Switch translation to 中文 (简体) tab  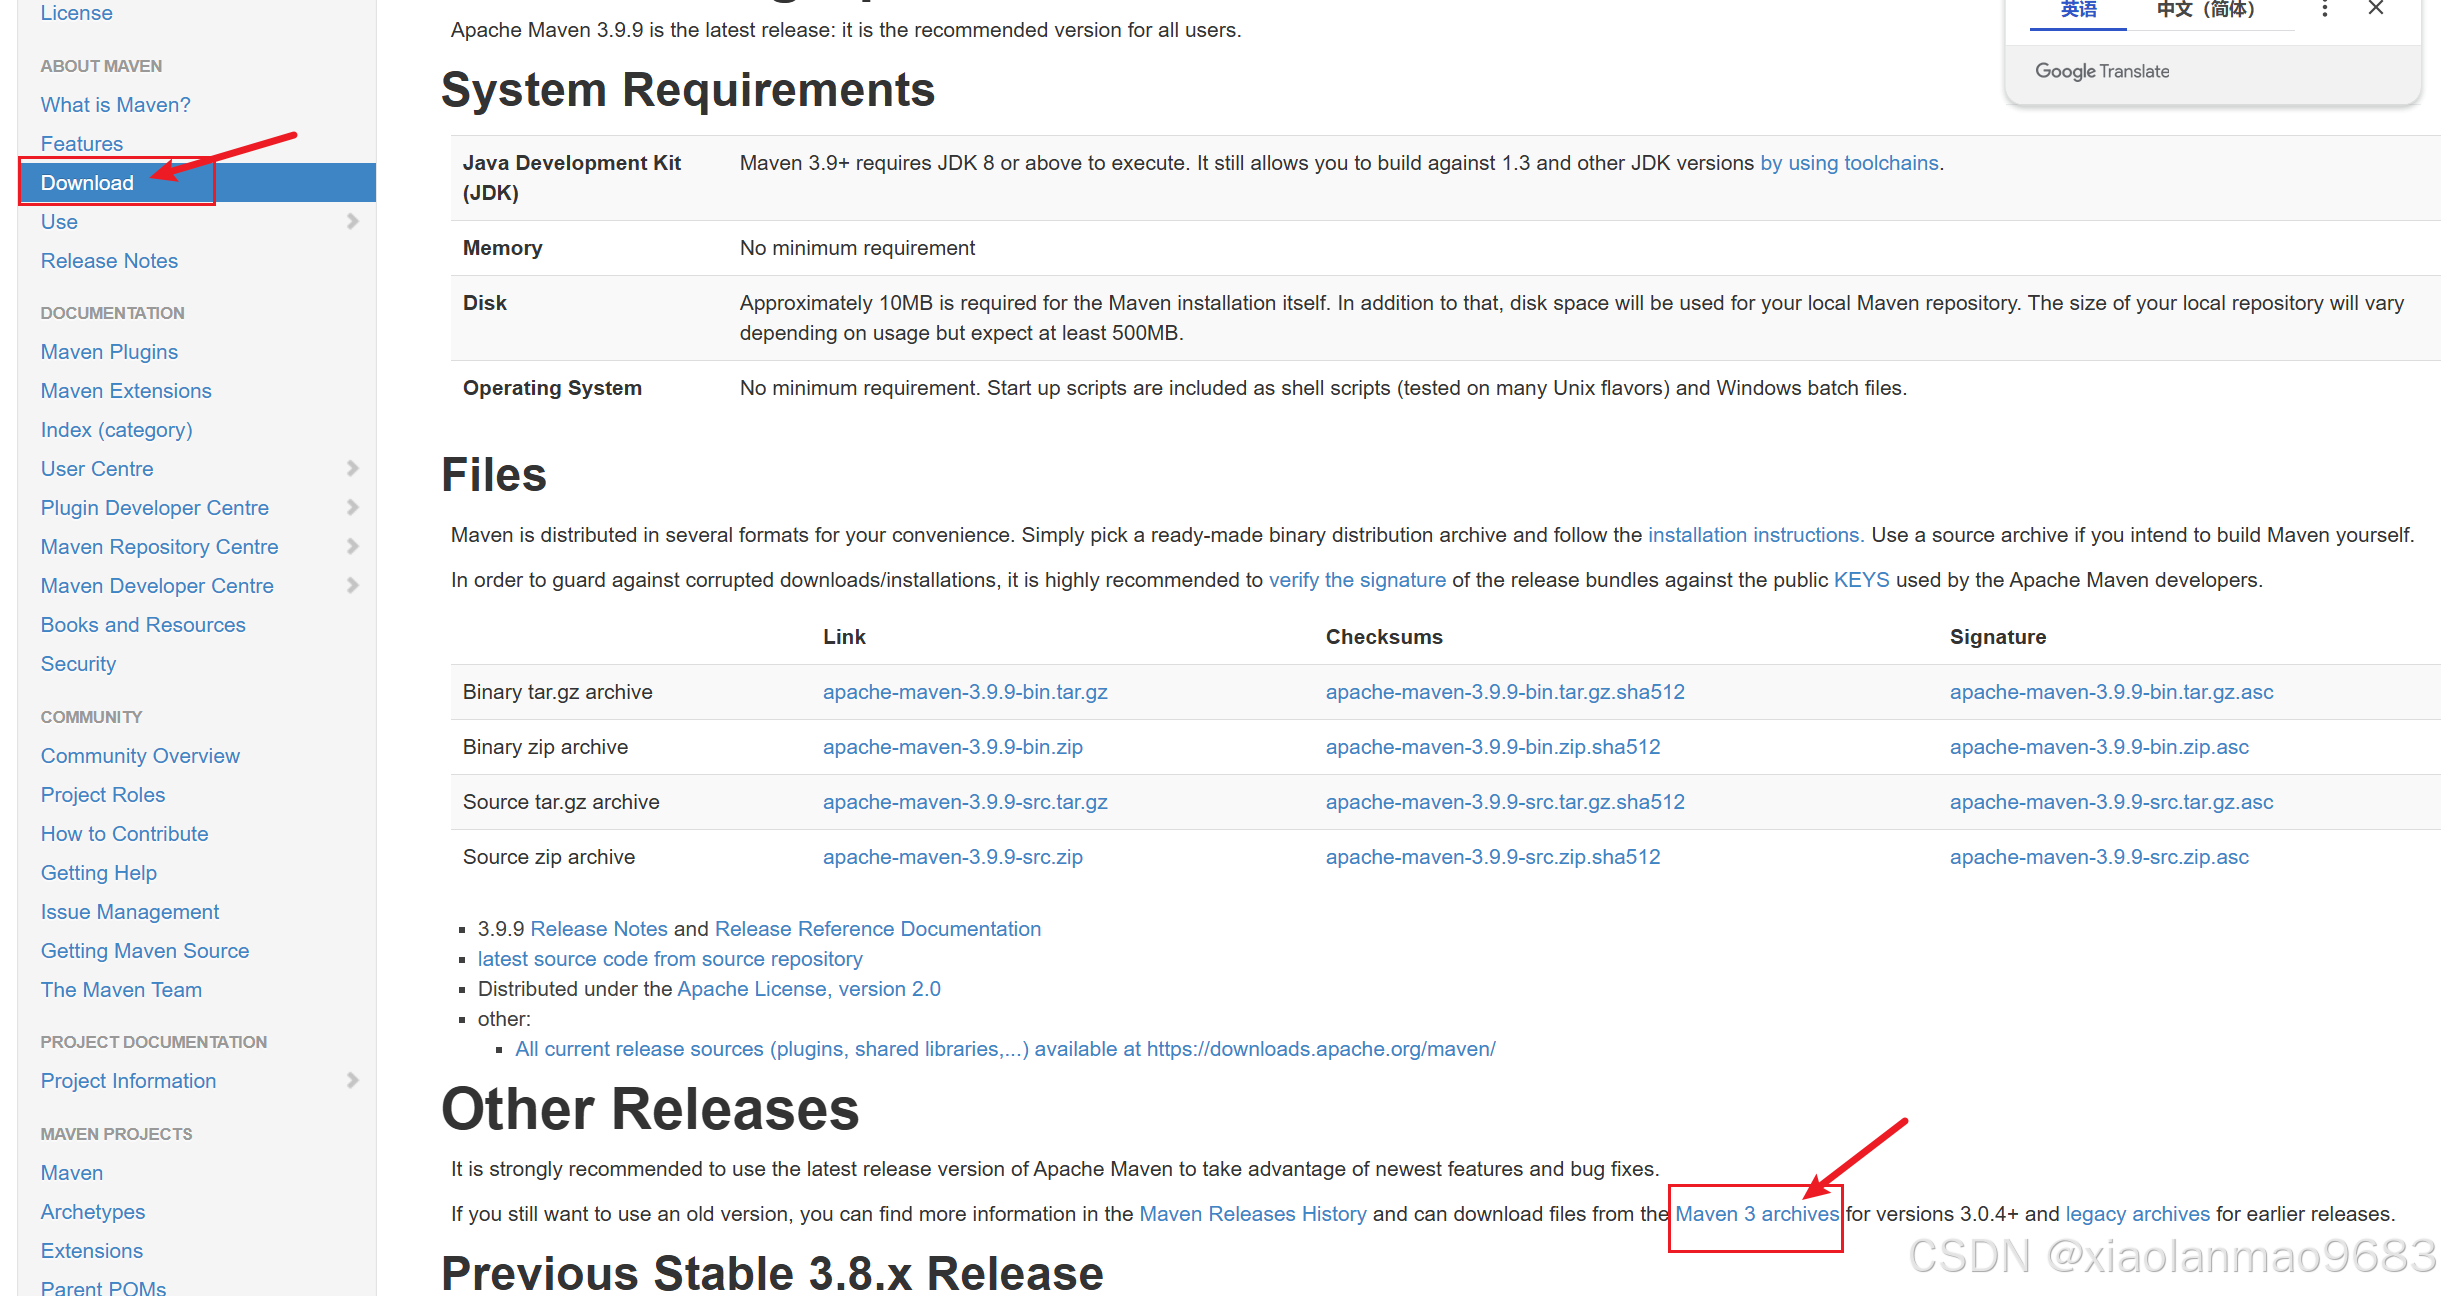tap(2206, 10)
